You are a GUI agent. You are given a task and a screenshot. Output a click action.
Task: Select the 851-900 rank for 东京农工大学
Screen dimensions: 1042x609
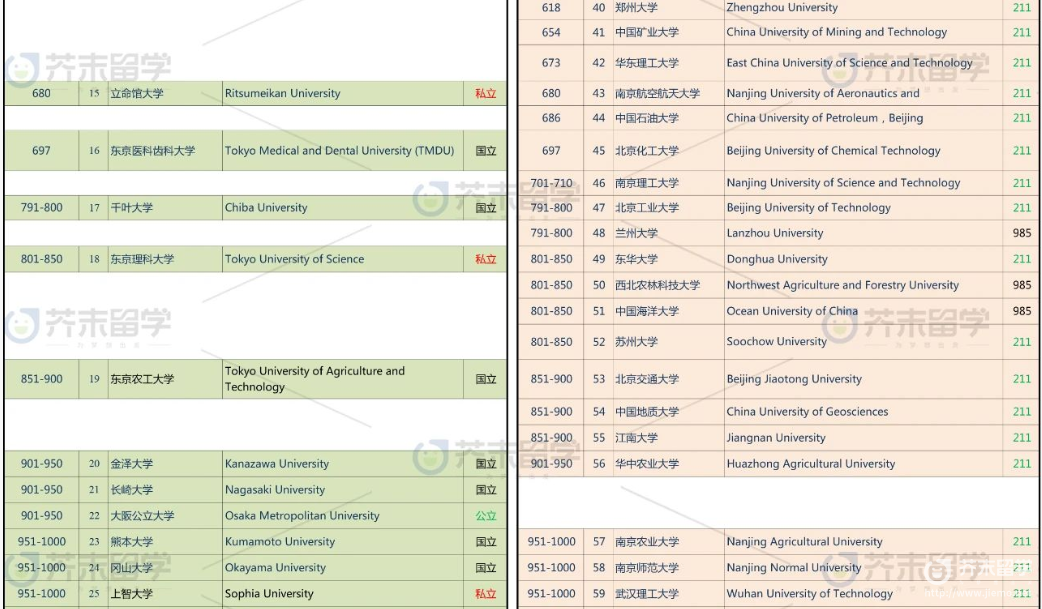tap(41, 379)
